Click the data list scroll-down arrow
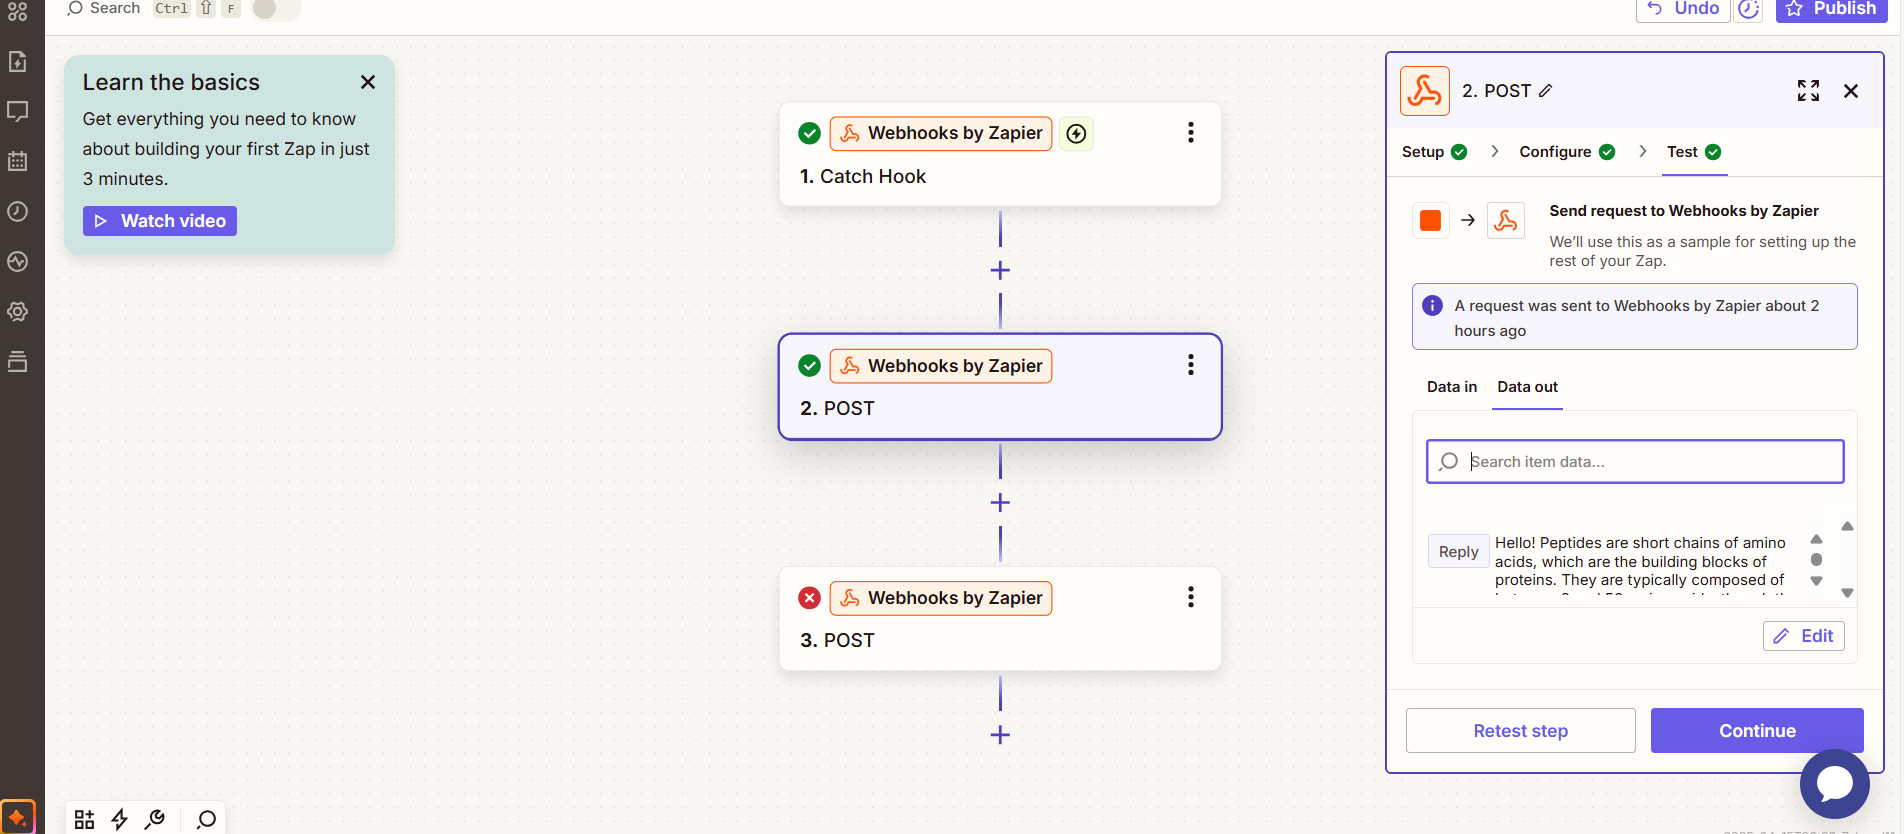 (1847, 593)
